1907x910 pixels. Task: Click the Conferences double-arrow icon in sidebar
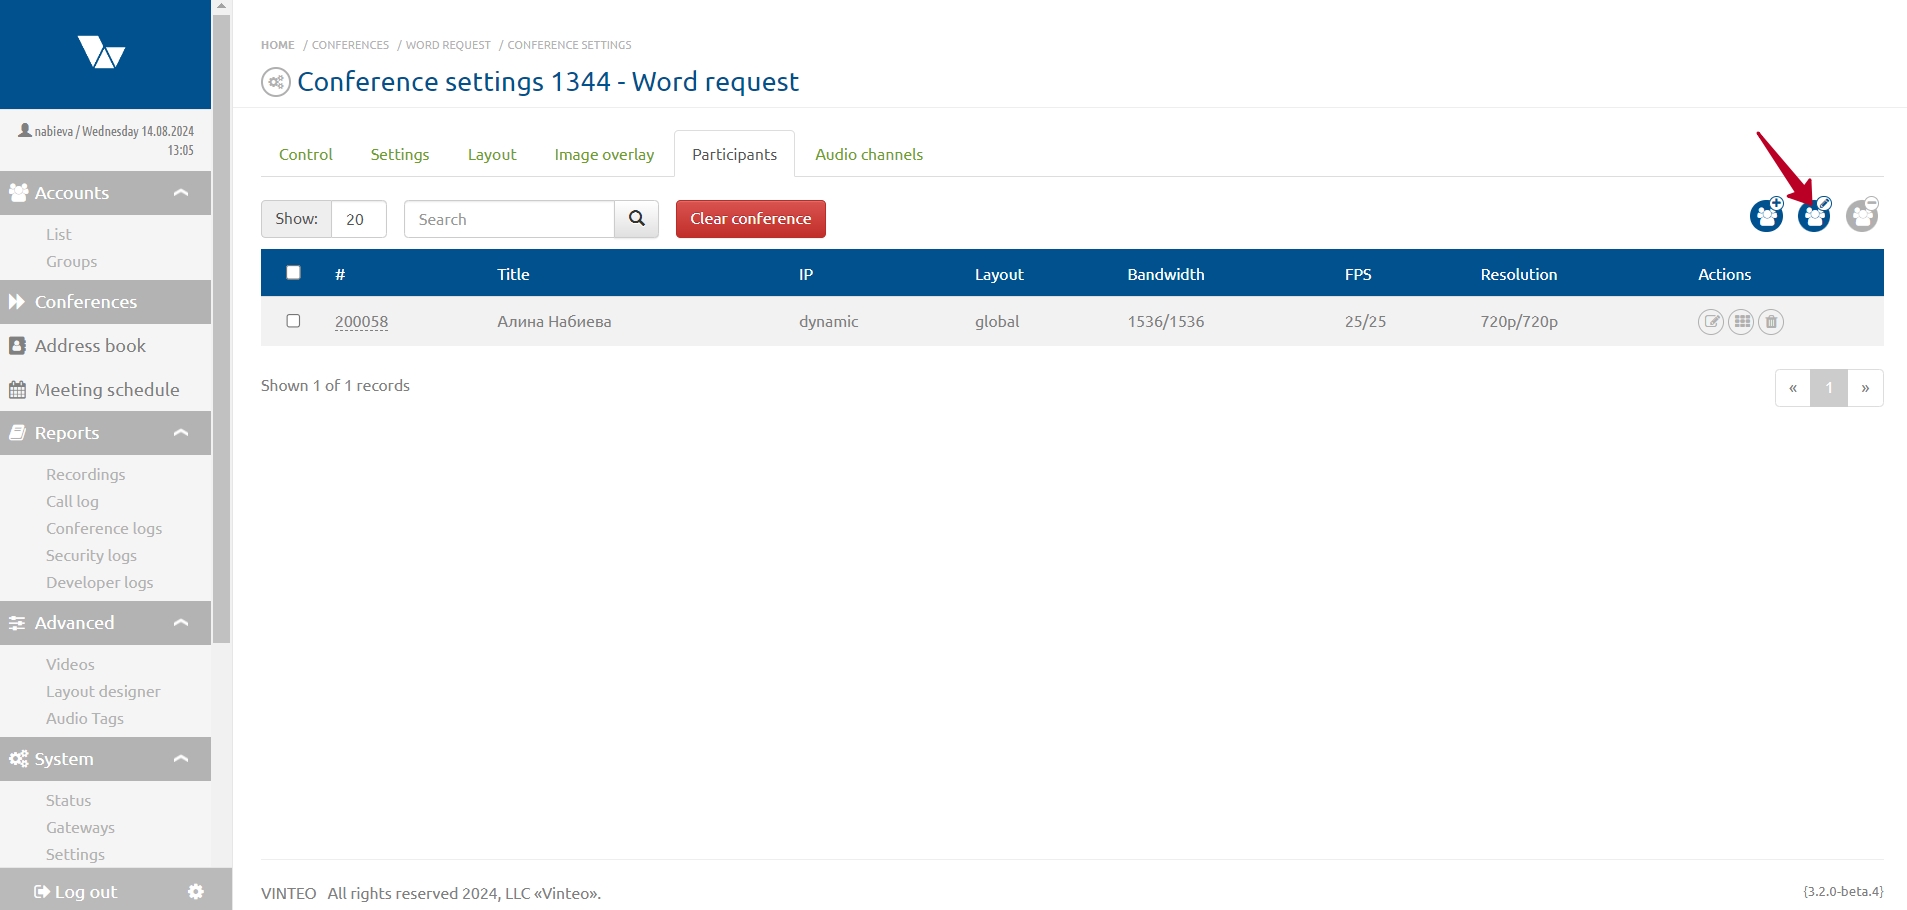coord(17,302)
